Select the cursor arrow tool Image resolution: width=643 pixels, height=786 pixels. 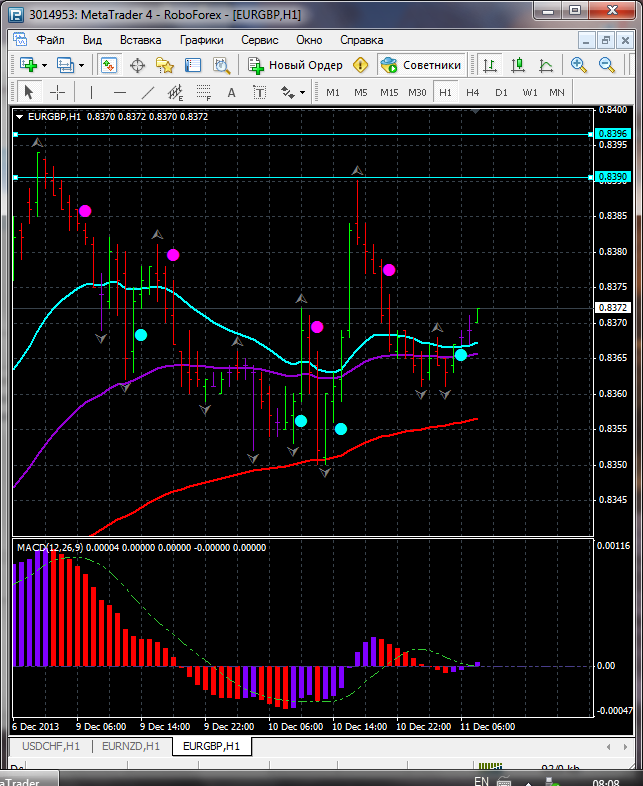[28, 92]
